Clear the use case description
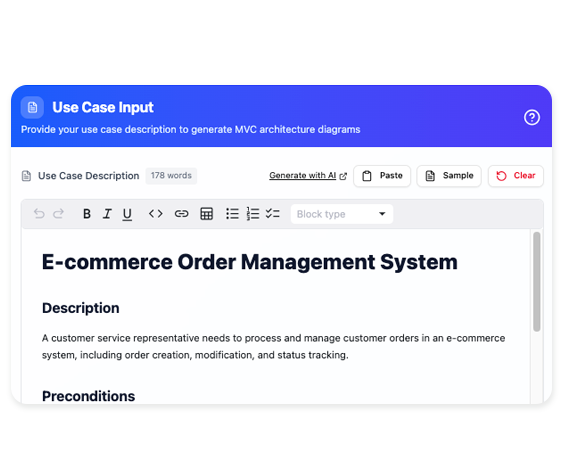Viewport: 567px width, 457px height. tap(516, 176)
